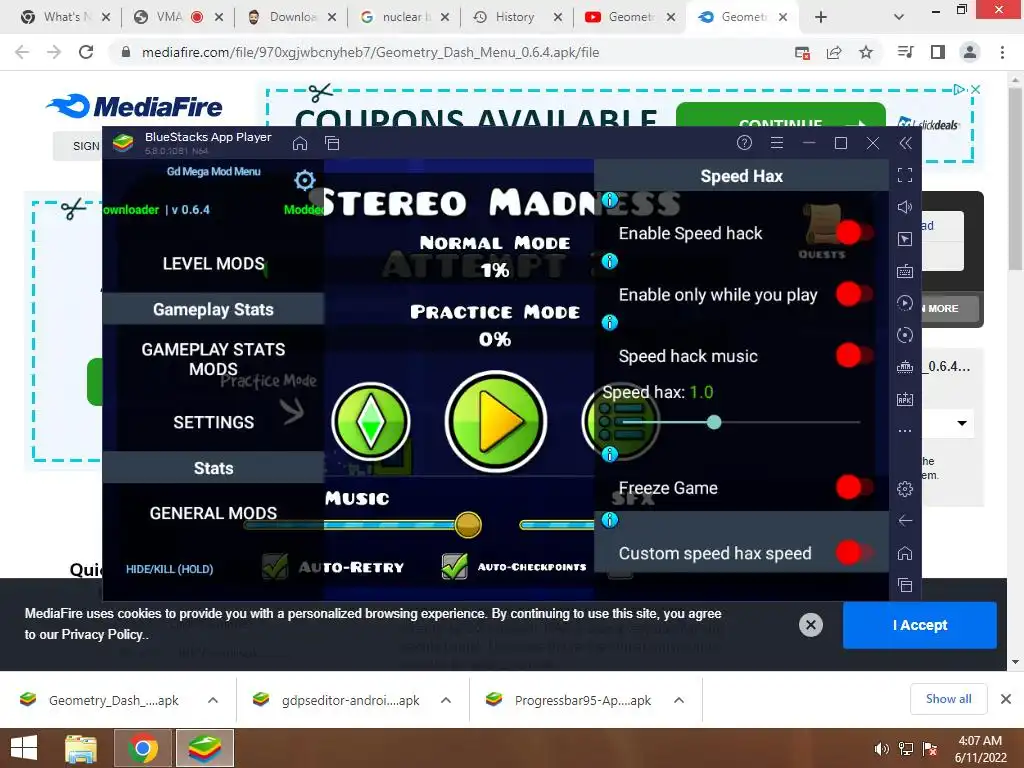Open Android recent apps in BlueStacks sidebar

pos(905,585)
